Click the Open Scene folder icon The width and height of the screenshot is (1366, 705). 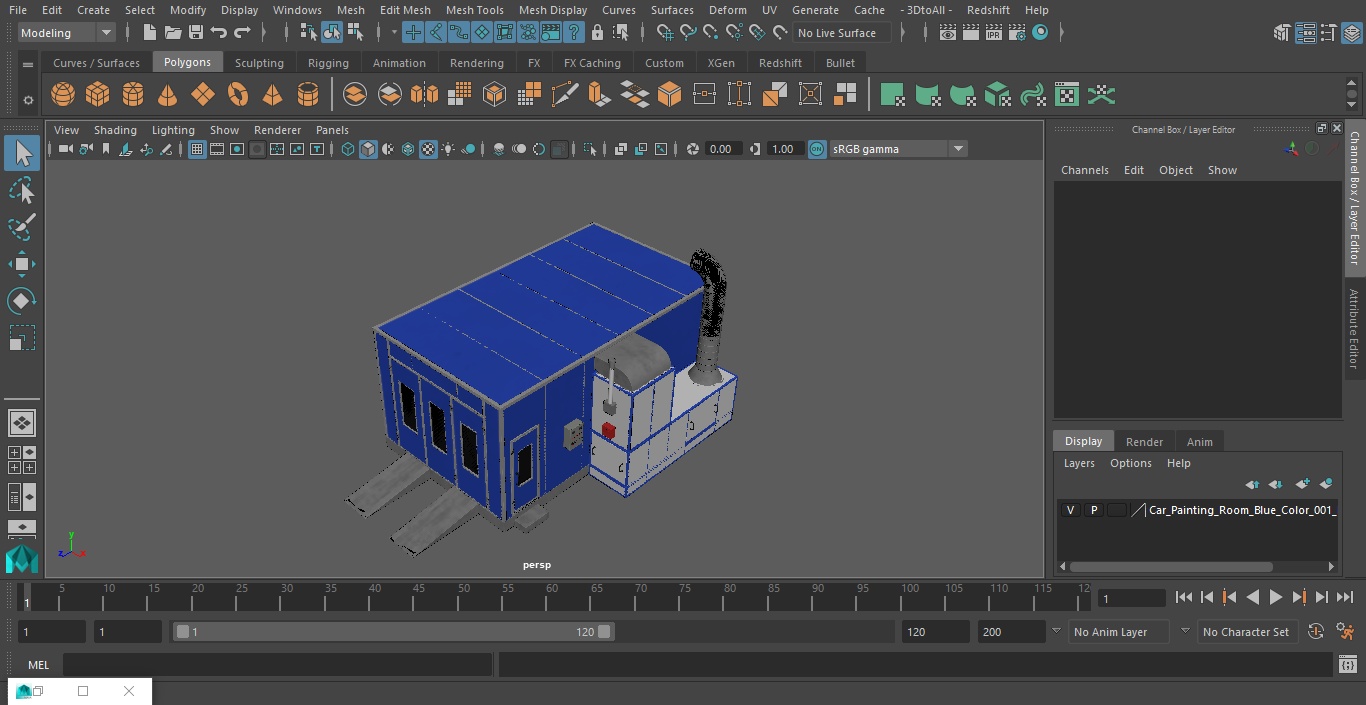[172, 33]
